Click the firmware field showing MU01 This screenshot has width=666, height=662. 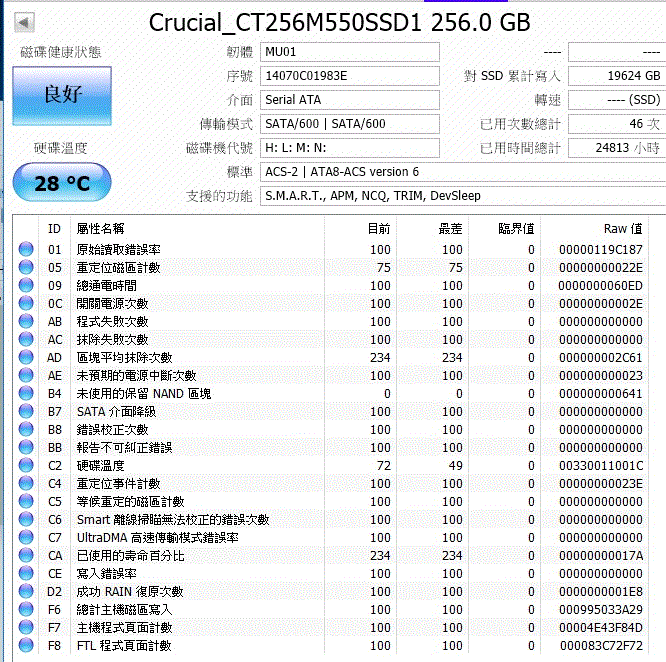(x=350, y=52)
